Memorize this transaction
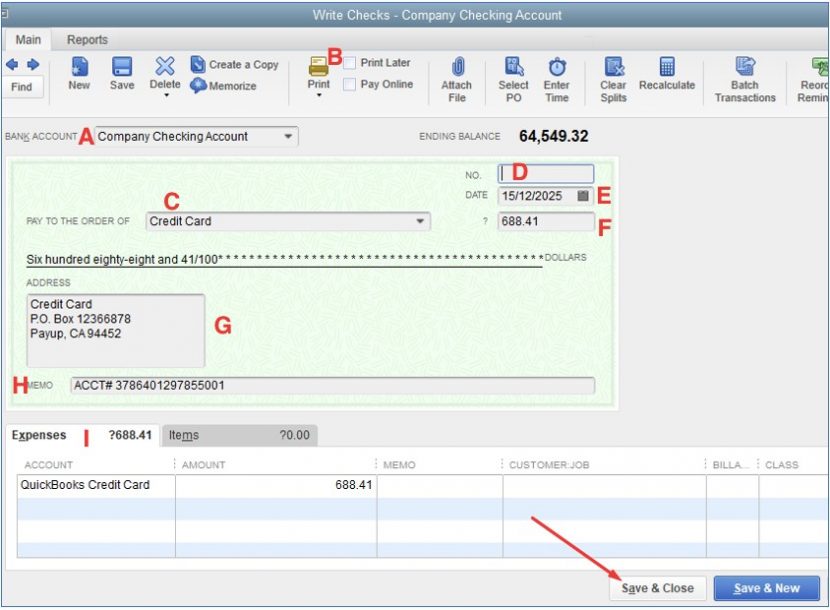 click(228, 86)
